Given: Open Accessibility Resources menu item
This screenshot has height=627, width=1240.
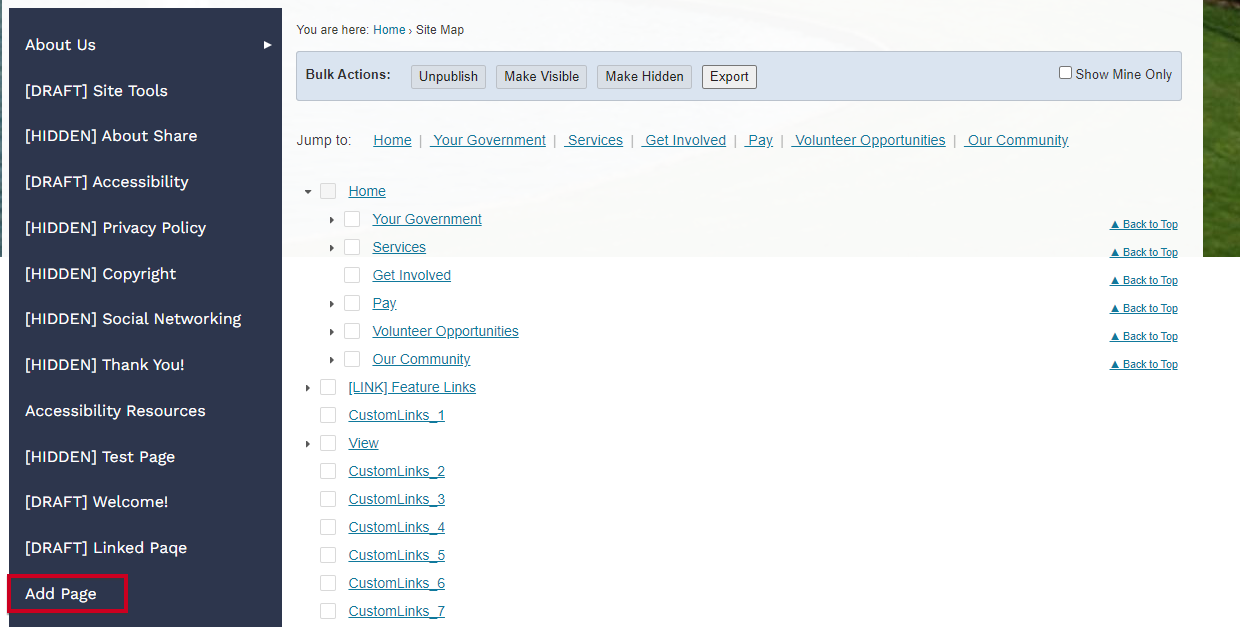Looking at the screenshot, I should pyautogui.click(x=115, y=411).
